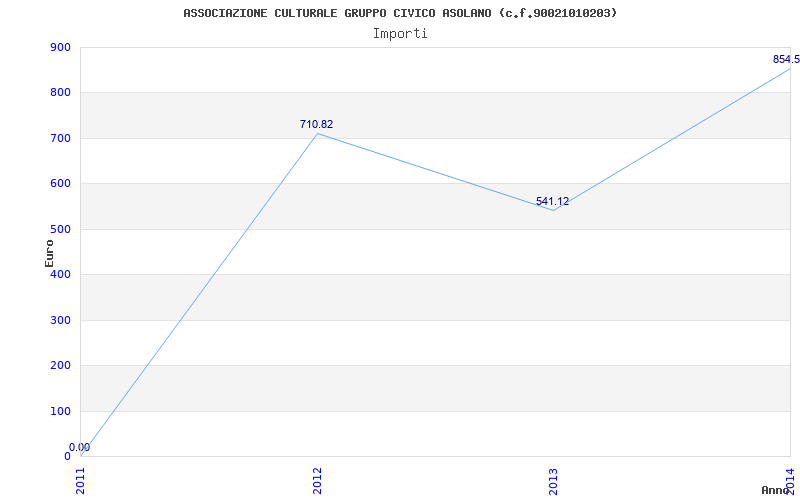Click the Anno axis title
Screen dimensions: 800x500
(774, 490)
